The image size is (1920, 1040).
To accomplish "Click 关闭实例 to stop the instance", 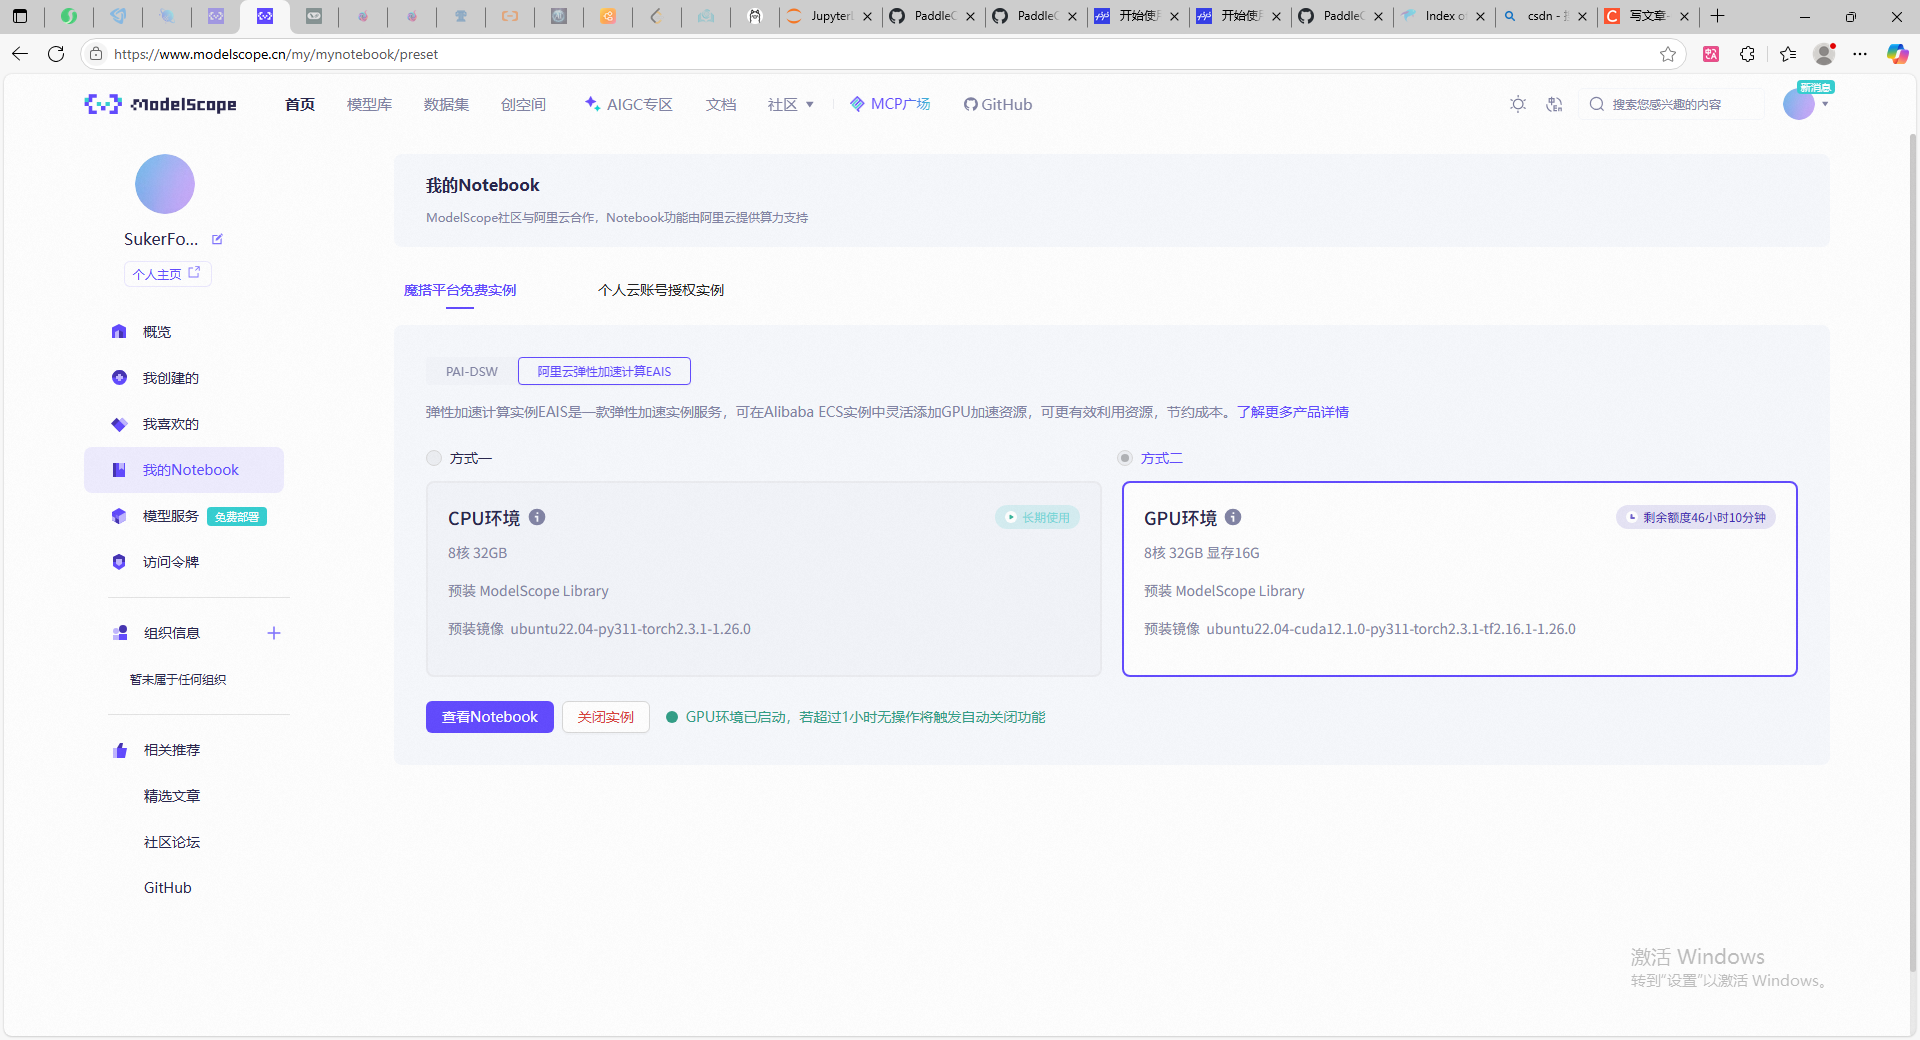I will tap(605, 717).
